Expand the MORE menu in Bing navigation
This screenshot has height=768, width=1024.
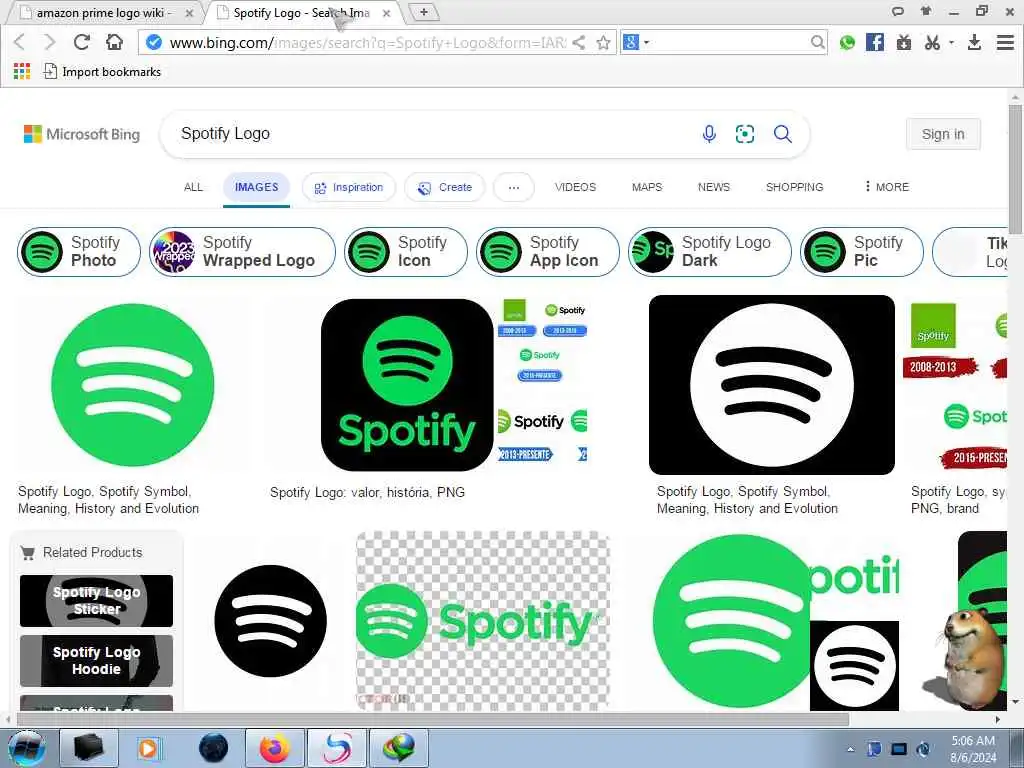click(x=886, y=187)
